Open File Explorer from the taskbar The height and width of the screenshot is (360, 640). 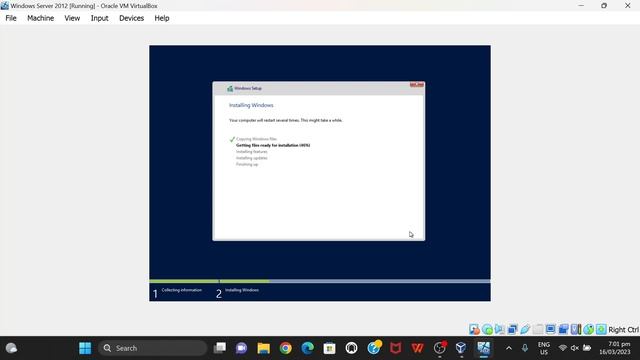[264, 348]
